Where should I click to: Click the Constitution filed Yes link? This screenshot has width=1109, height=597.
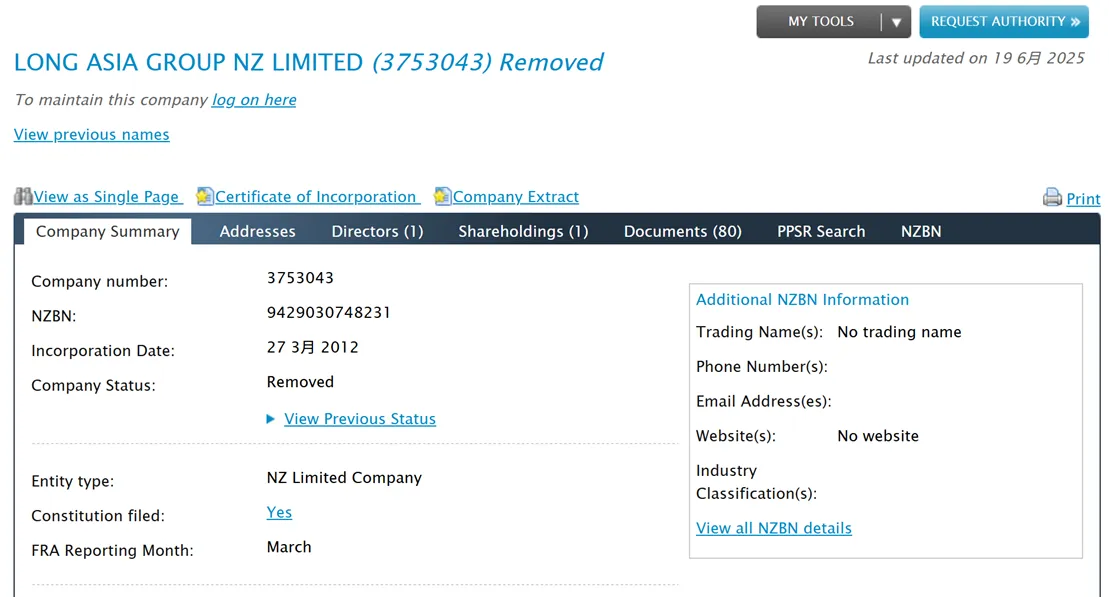[279, 512]
